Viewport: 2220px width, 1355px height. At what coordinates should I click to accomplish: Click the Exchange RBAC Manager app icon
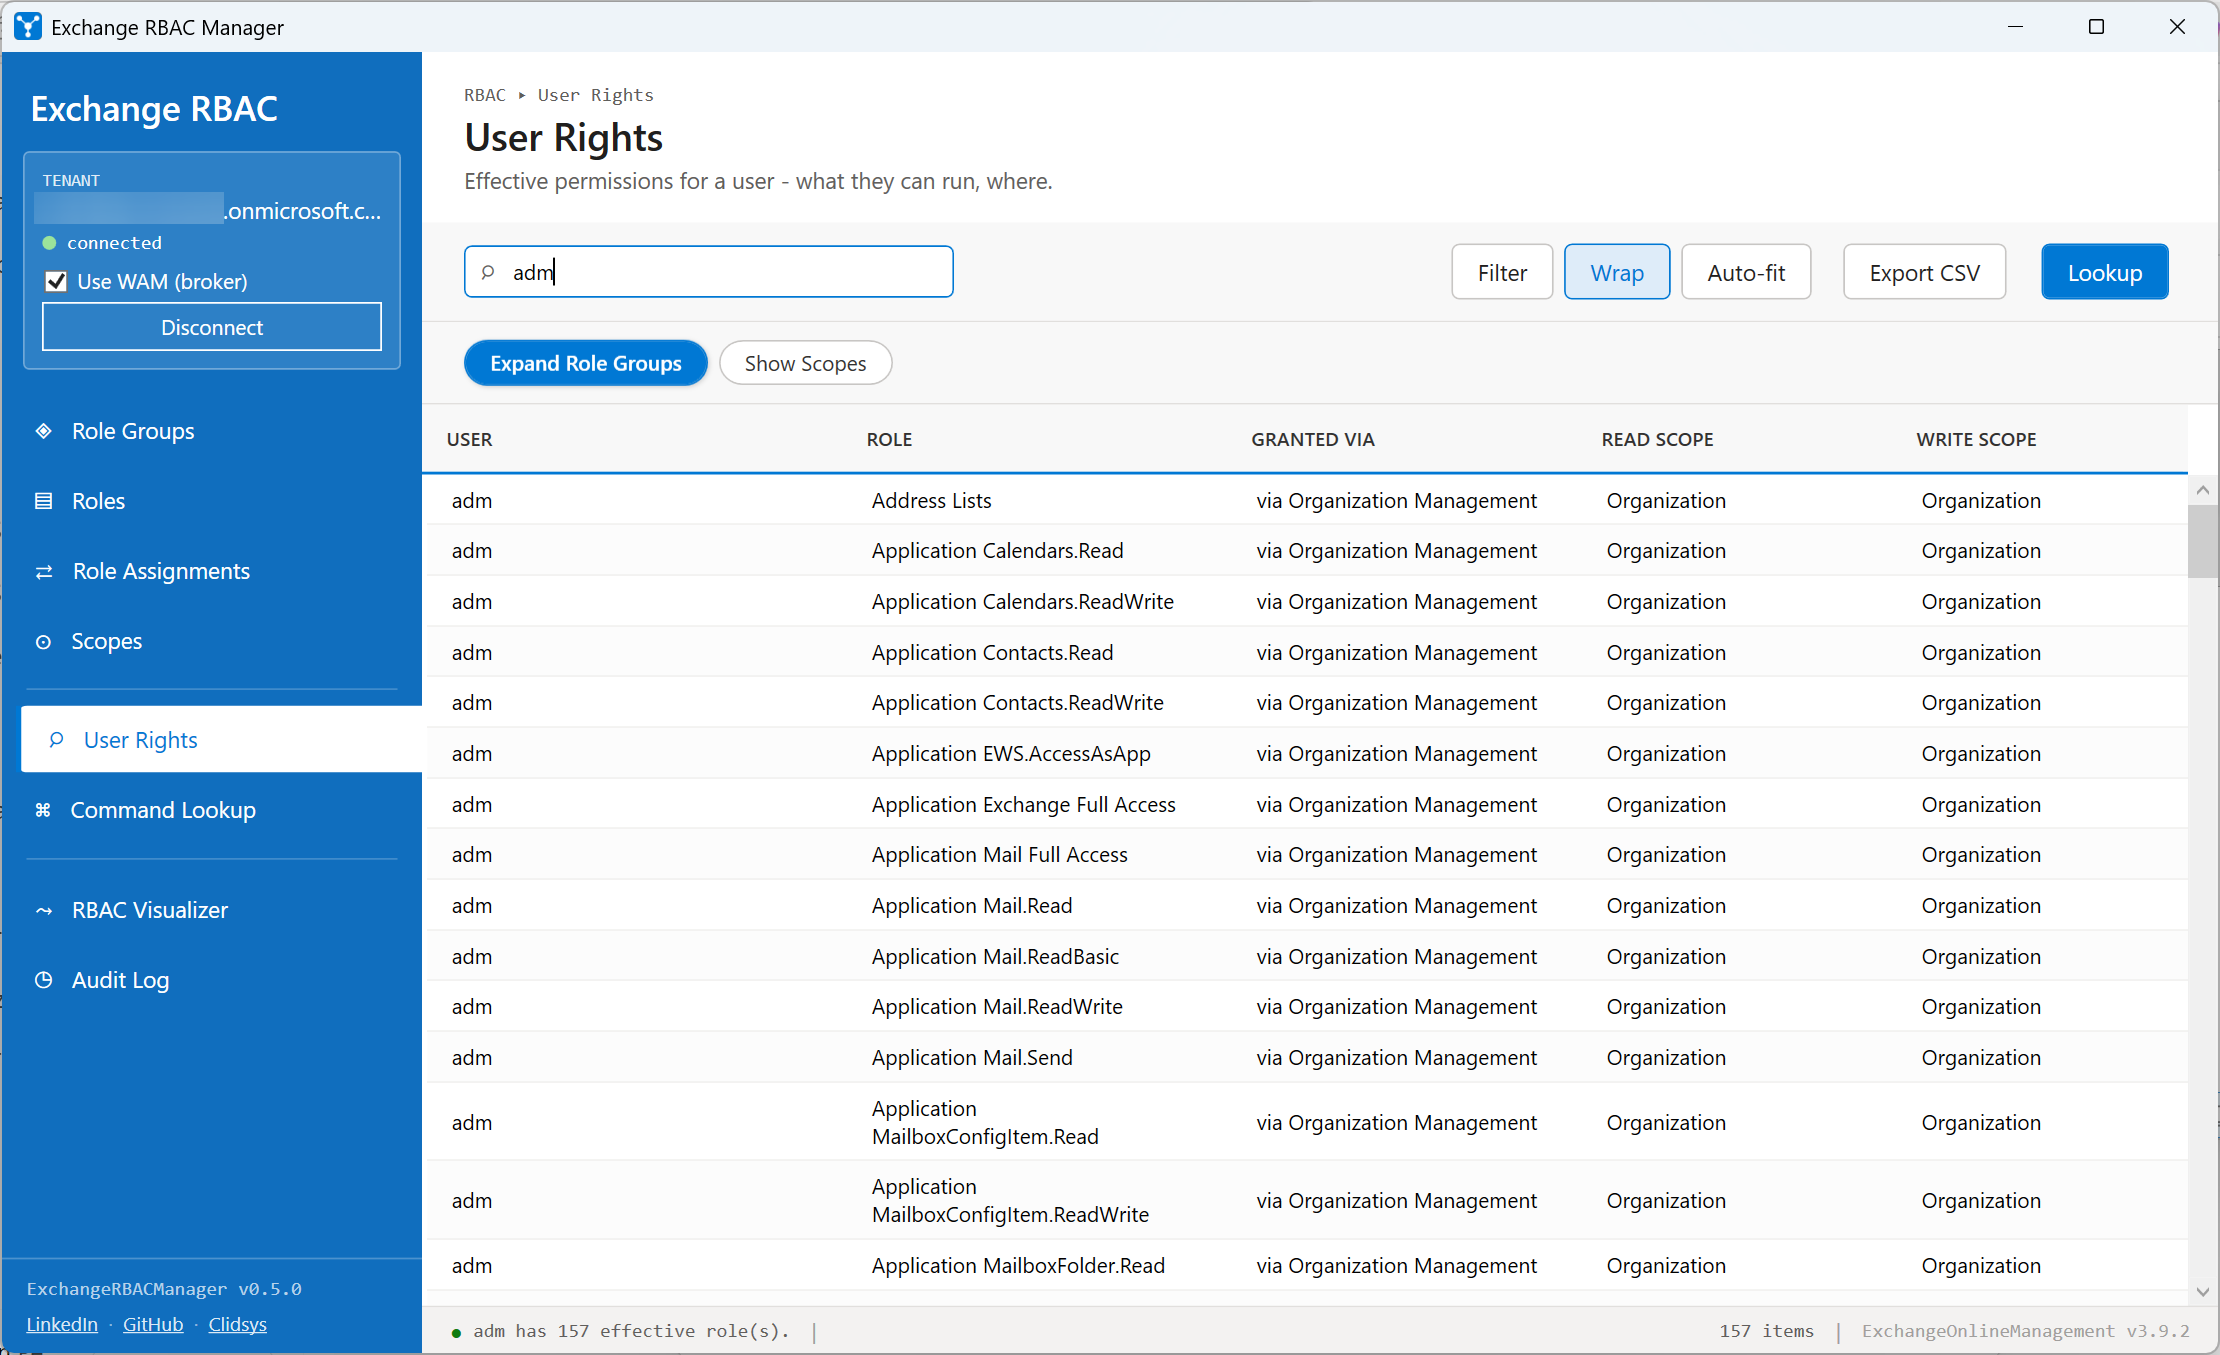coord(28,27)
